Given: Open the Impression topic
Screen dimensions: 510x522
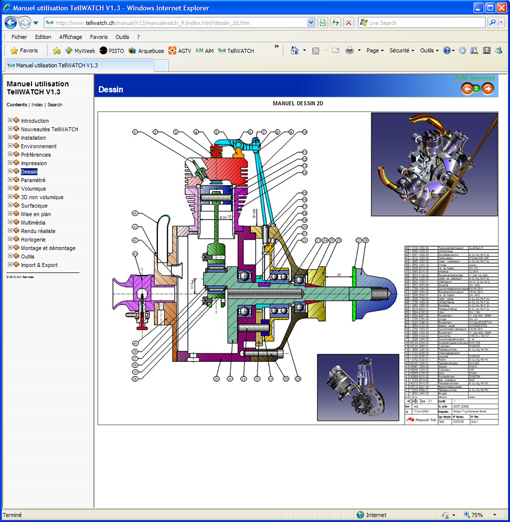Looking at the screenshot, I should click(34, 163).
